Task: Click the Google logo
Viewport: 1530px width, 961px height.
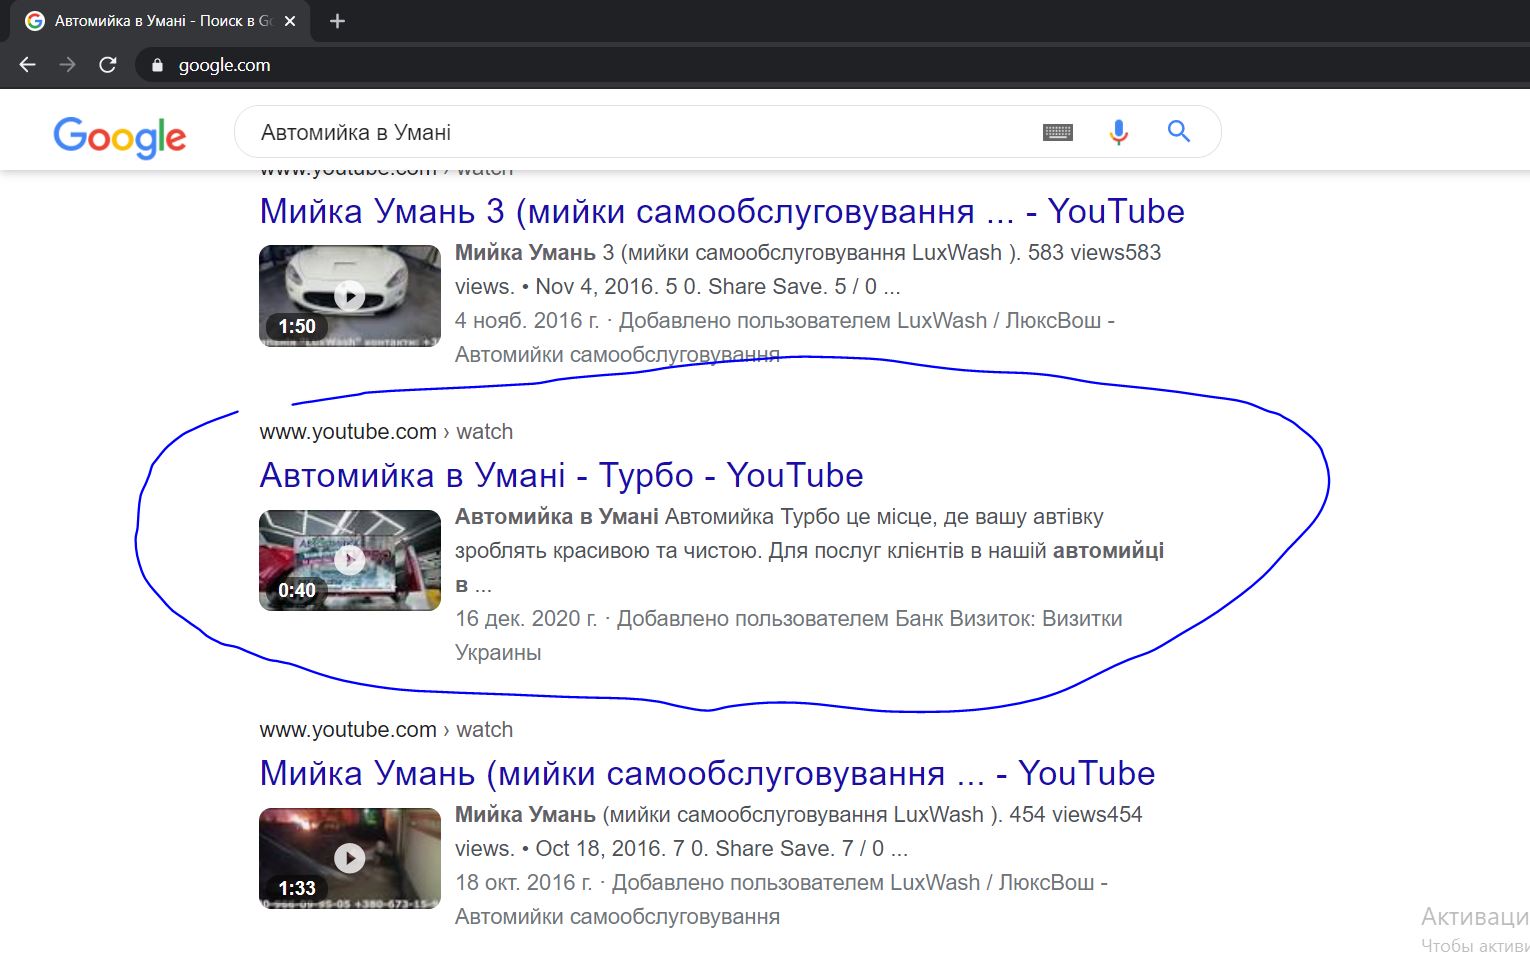Action: click(x=120, y=136)
